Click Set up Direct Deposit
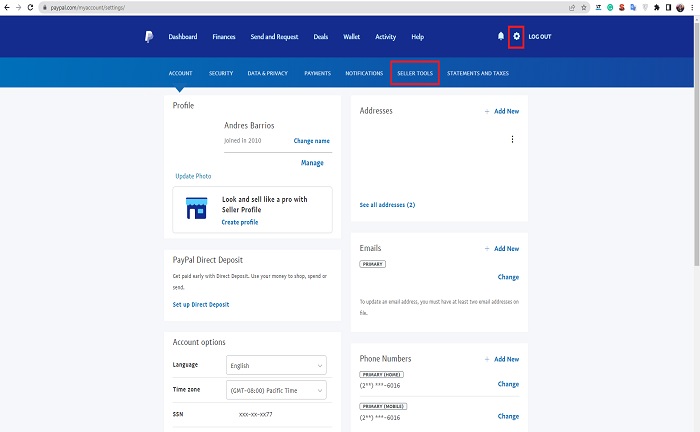Viewport: 700px width, 432px height. click(201, 304)
